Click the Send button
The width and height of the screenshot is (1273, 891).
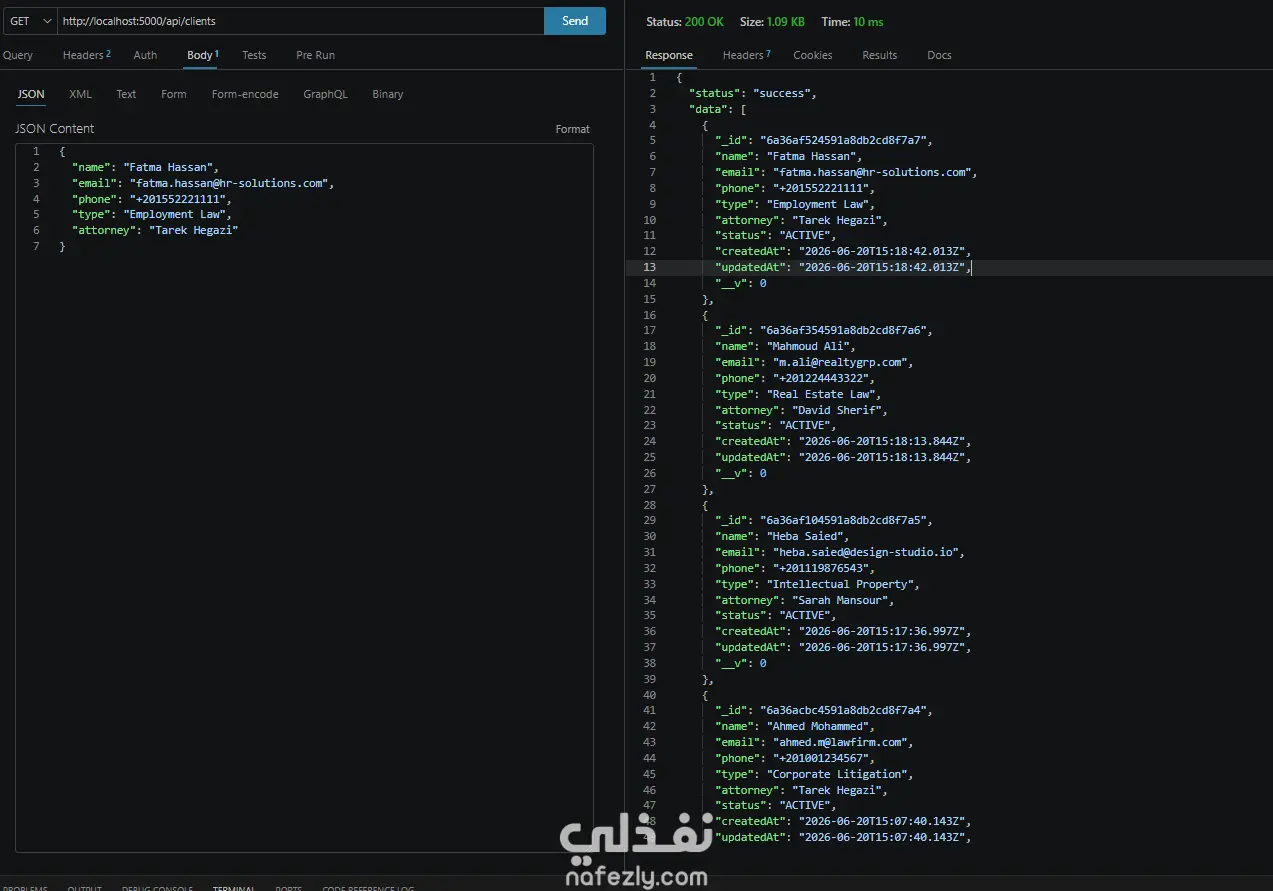(575, 21)
